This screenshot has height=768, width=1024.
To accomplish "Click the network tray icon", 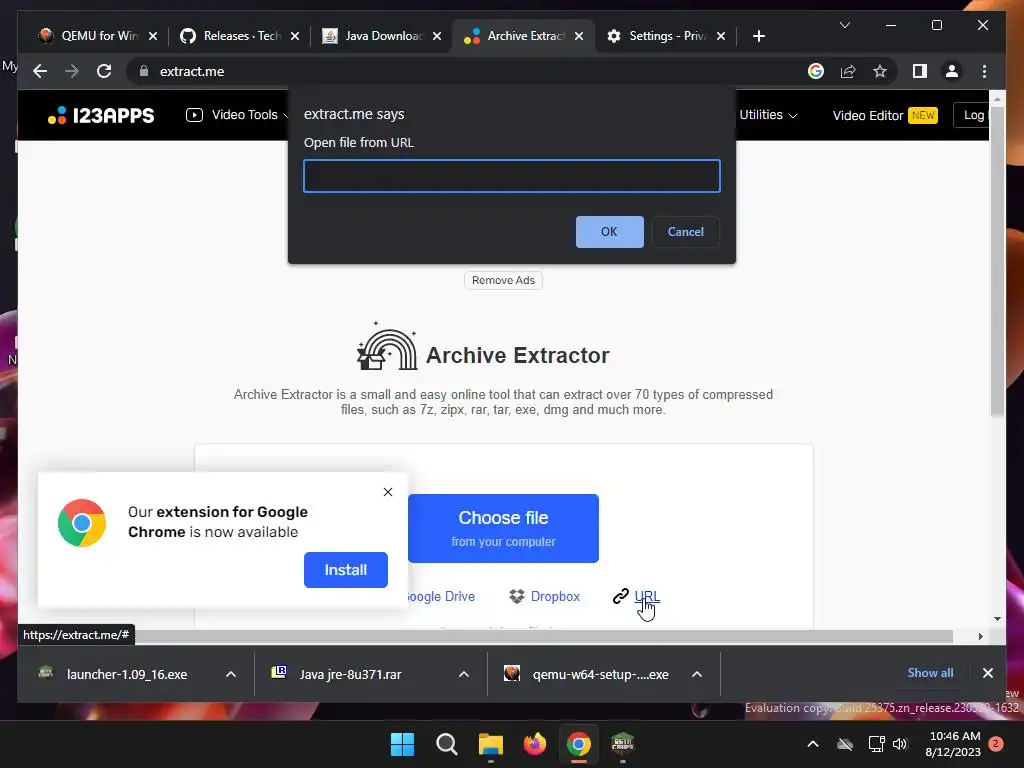I will tap(876, 744).
